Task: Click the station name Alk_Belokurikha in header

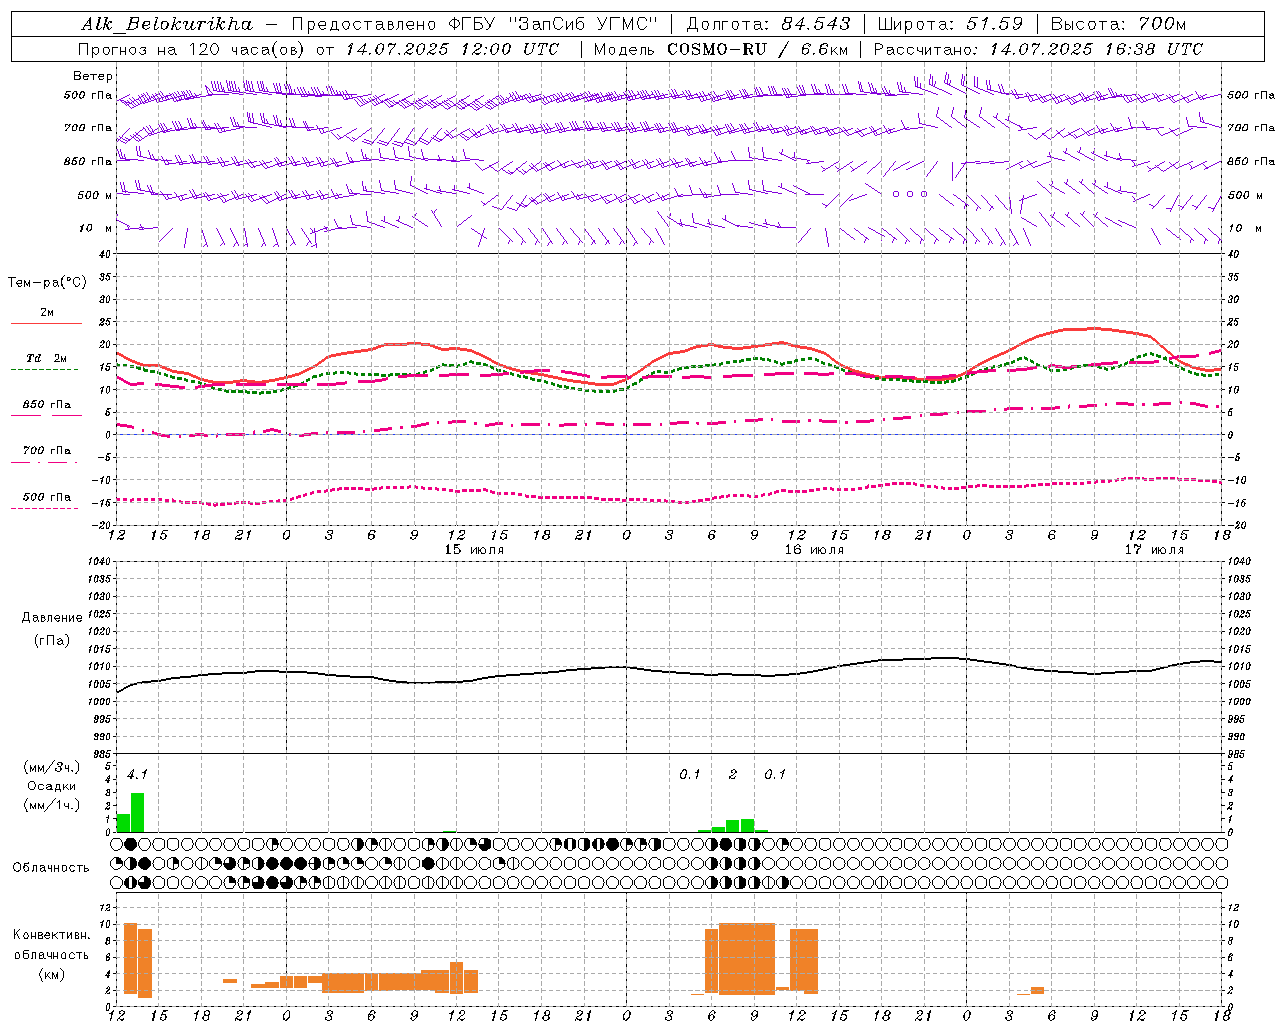Action: (x=168, y=24)
